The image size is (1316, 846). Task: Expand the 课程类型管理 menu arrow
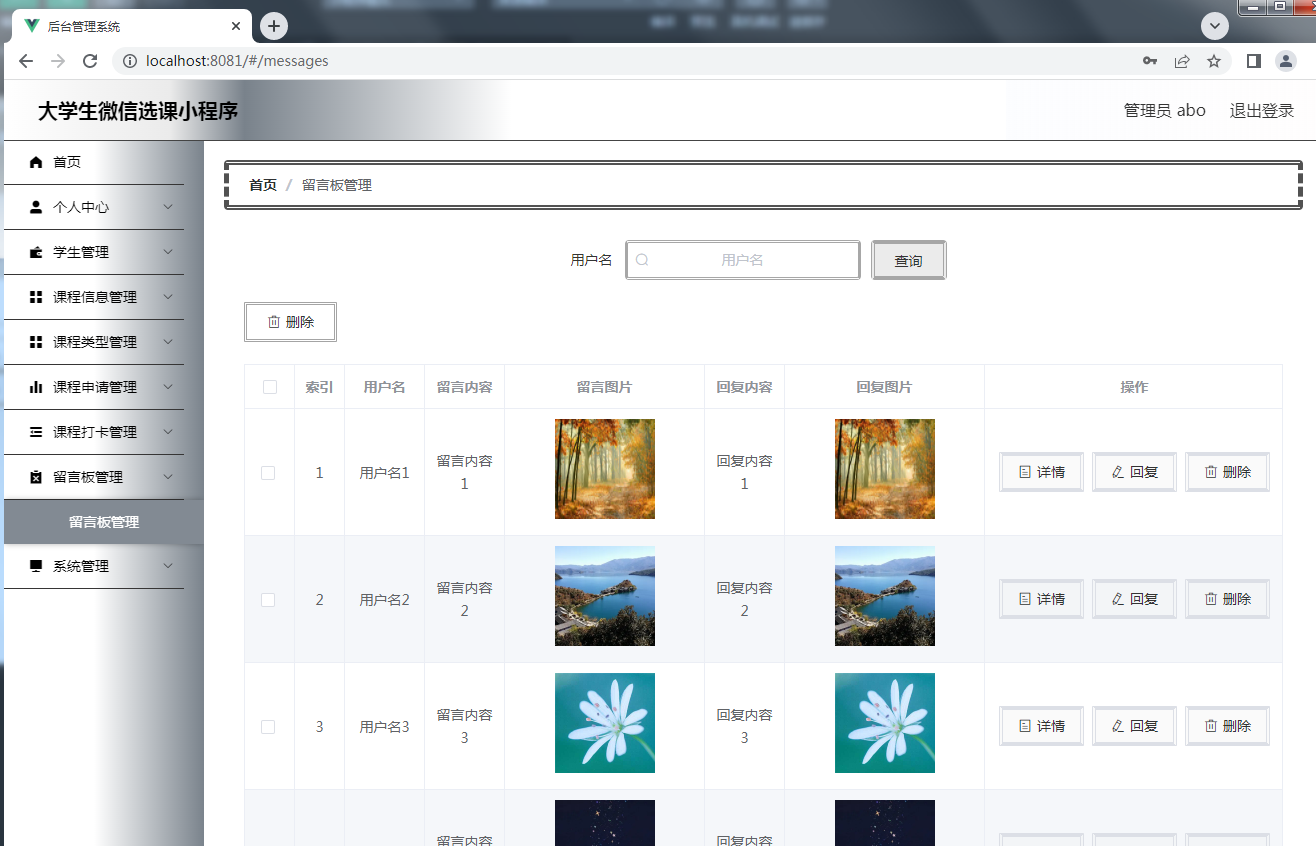(x=168, y=342)
